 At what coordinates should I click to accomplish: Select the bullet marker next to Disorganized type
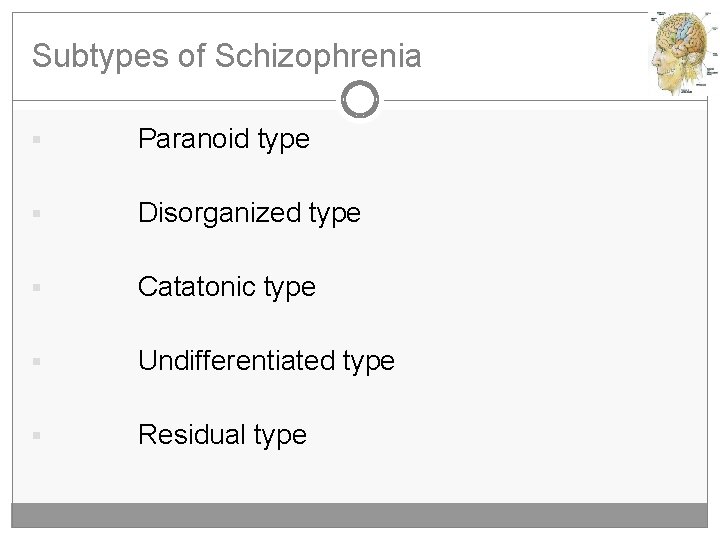[36, 215]
